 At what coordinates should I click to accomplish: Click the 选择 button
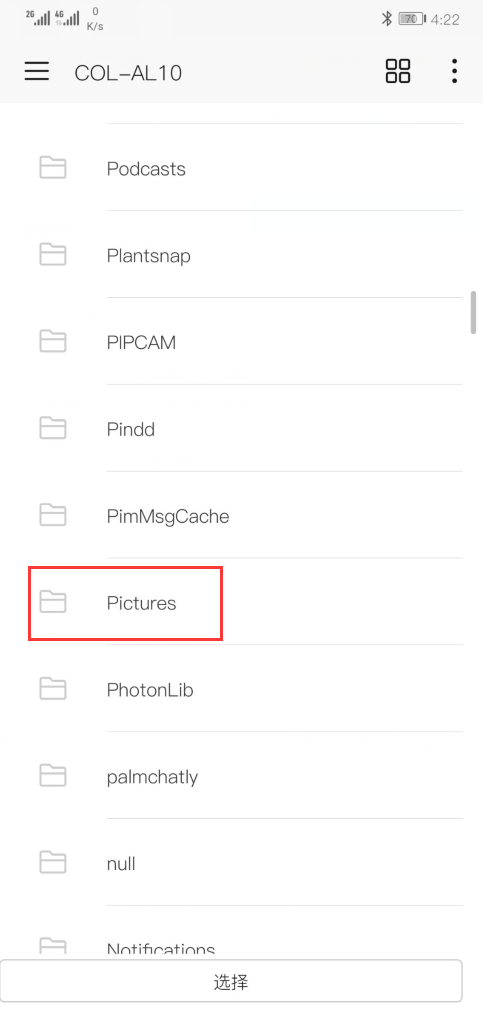click(x=231, y=981)
